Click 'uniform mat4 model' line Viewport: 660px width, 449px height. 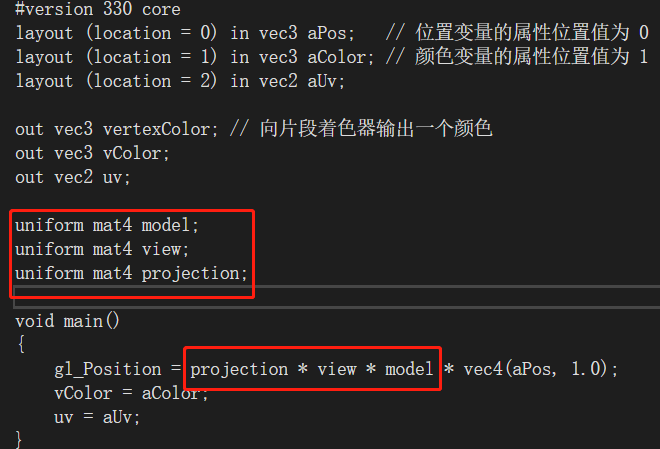tap(107, 225)
